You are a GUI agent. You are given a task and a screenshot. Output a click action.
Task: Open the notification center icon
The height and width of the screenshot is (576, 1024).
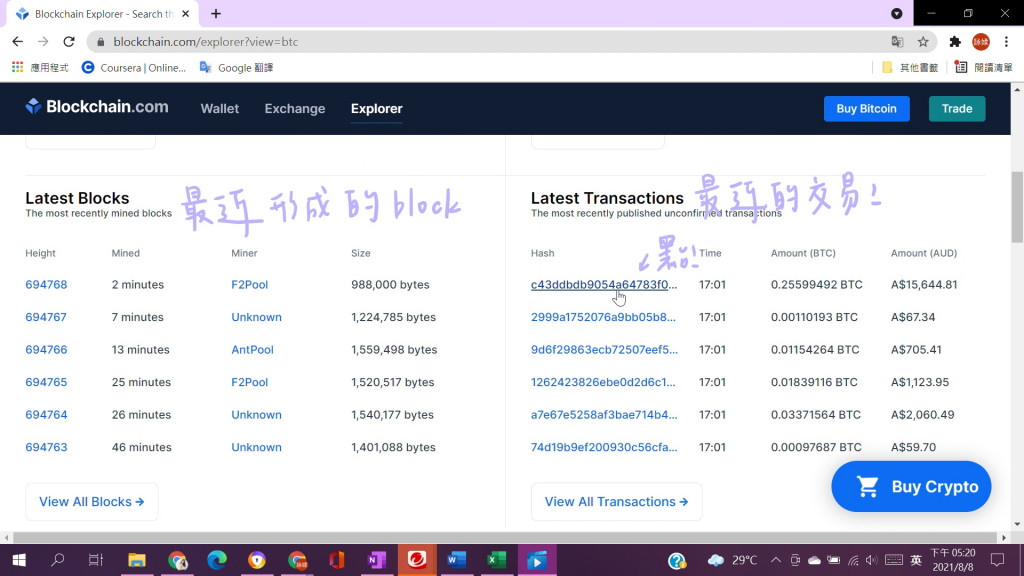click(x=997, y=560)
